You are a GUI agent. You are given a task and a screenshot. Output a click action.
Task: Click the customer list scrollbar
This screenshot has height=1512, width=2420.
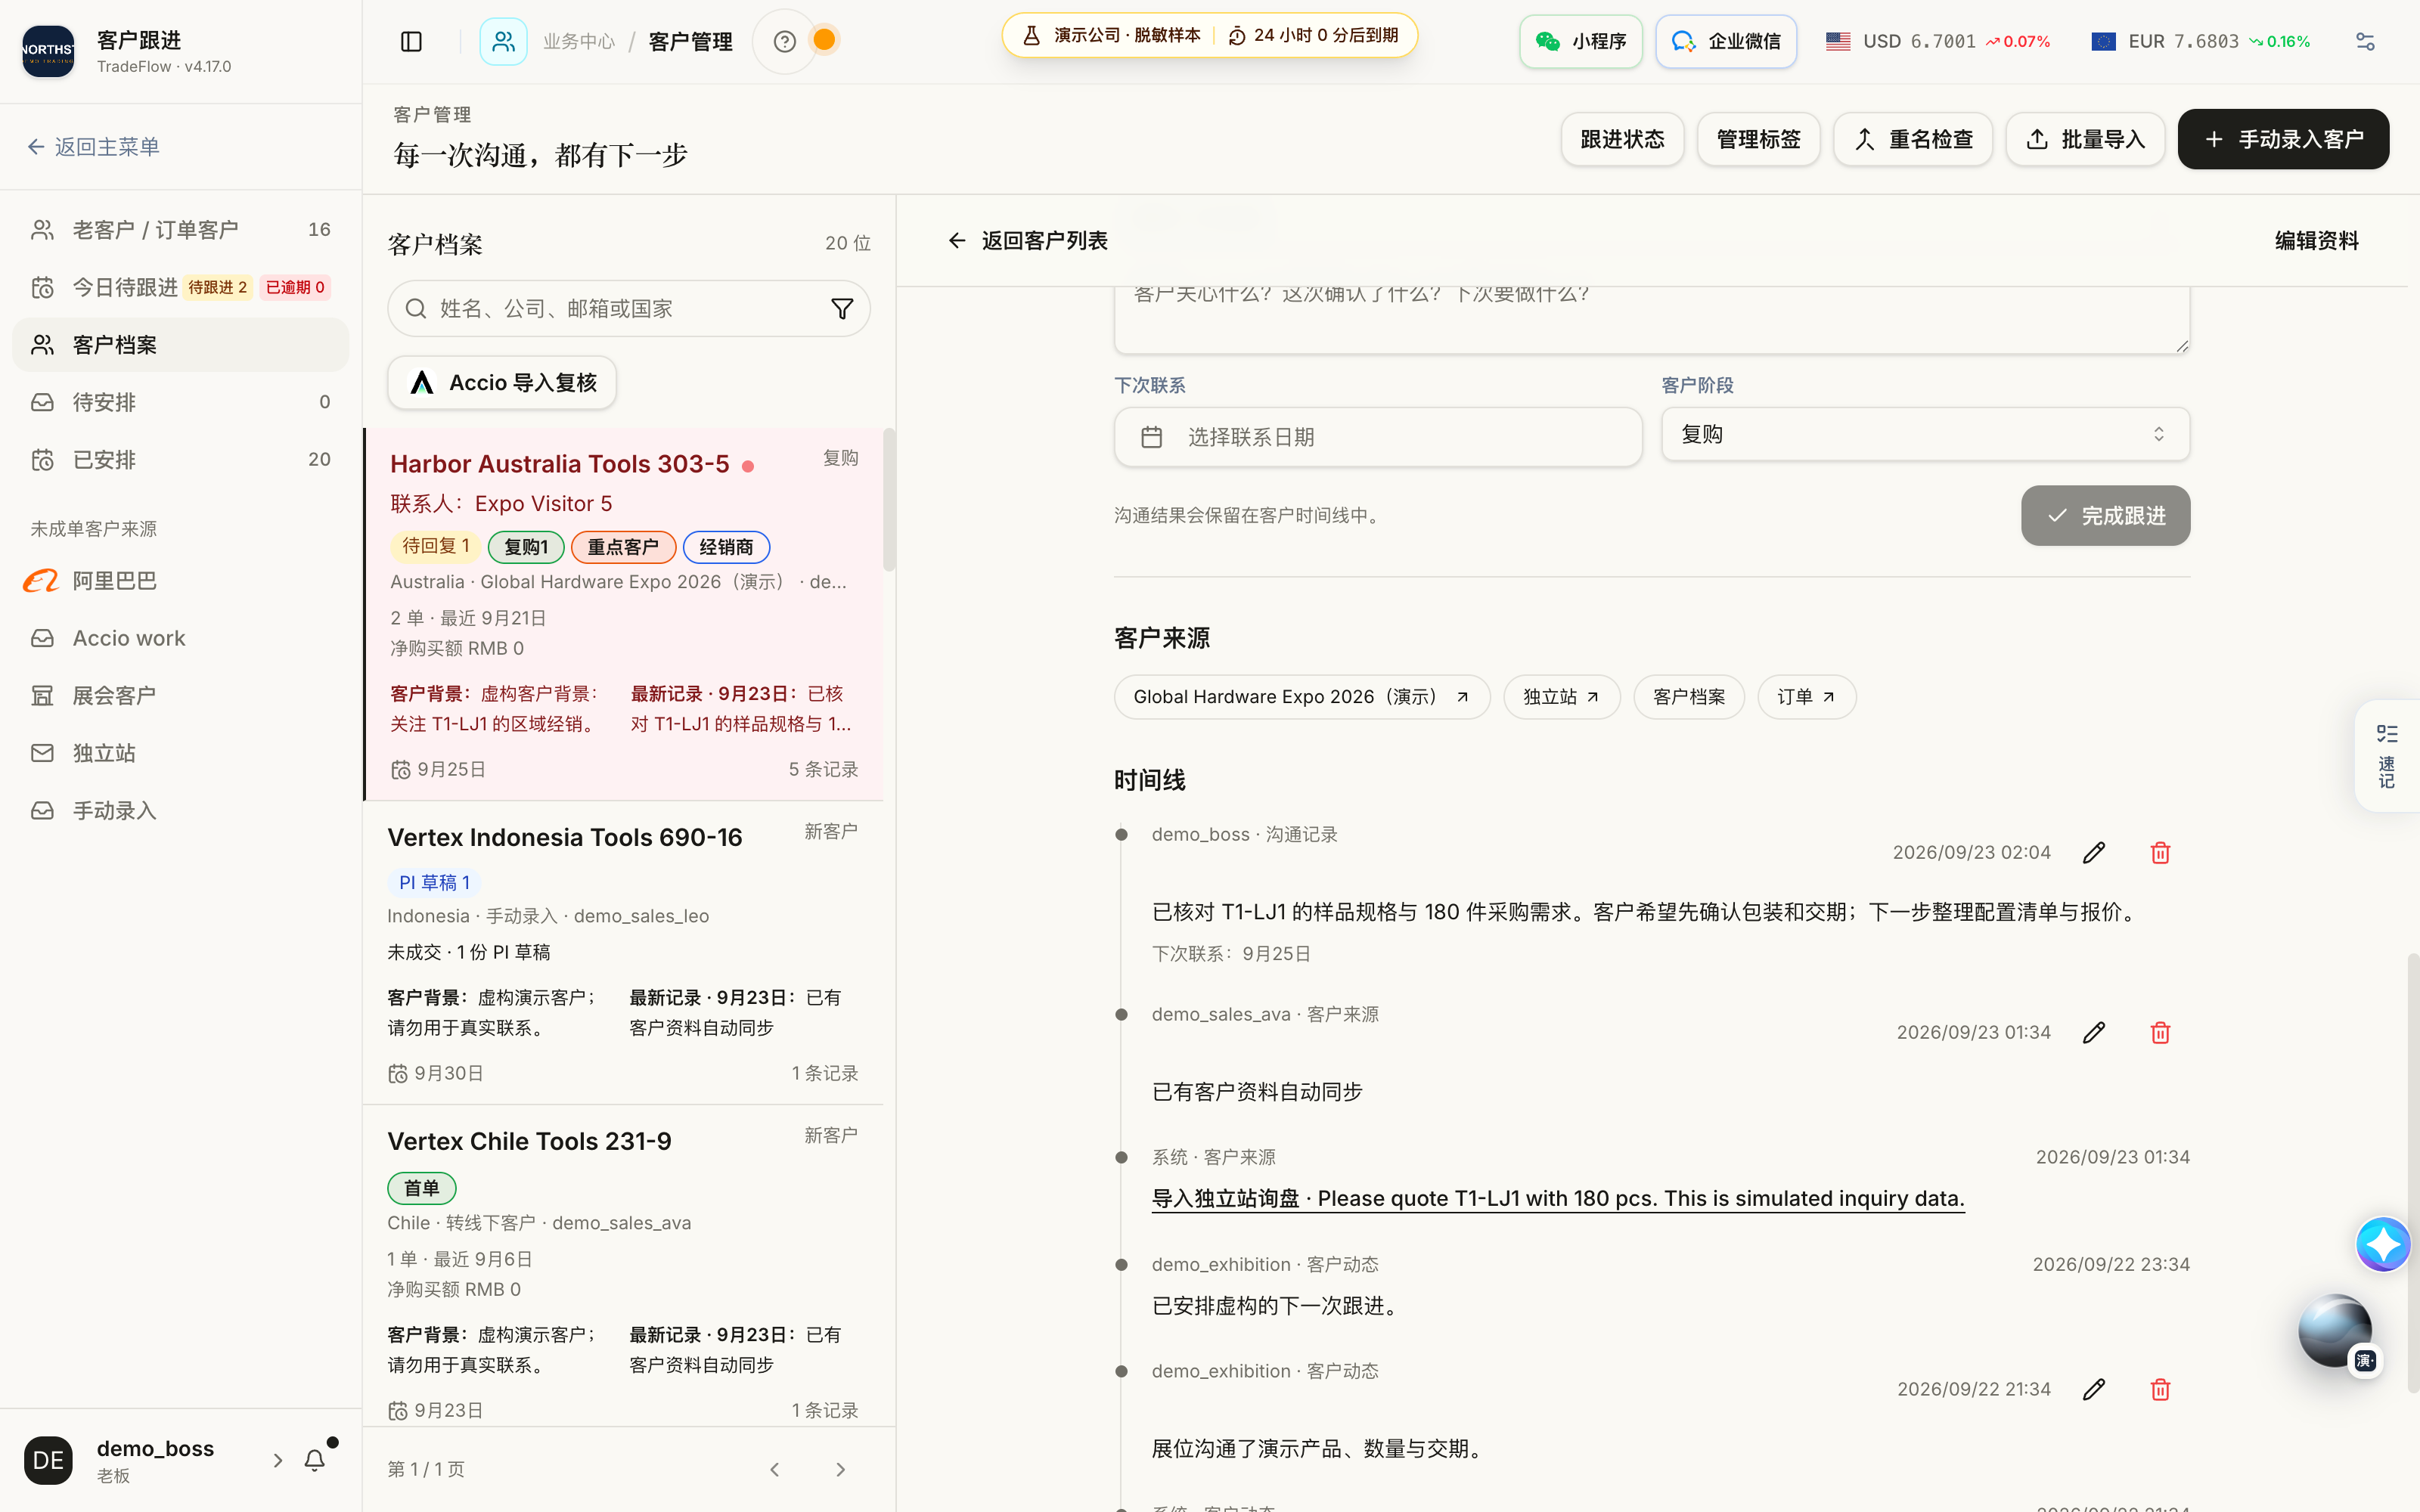coord(889,500)
